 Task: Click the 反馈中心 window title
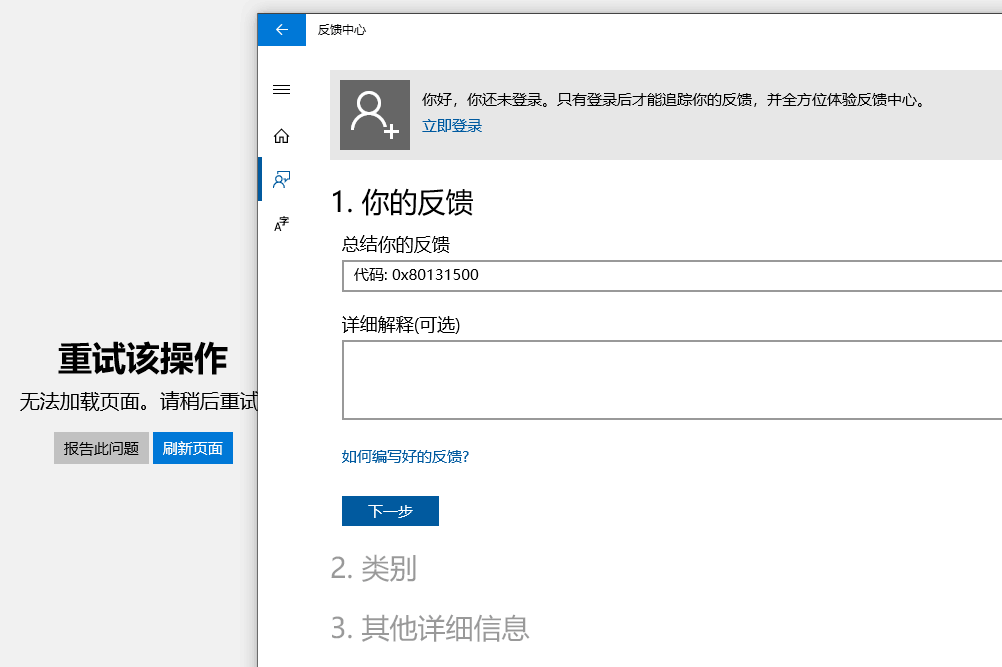tap(342, 30)
